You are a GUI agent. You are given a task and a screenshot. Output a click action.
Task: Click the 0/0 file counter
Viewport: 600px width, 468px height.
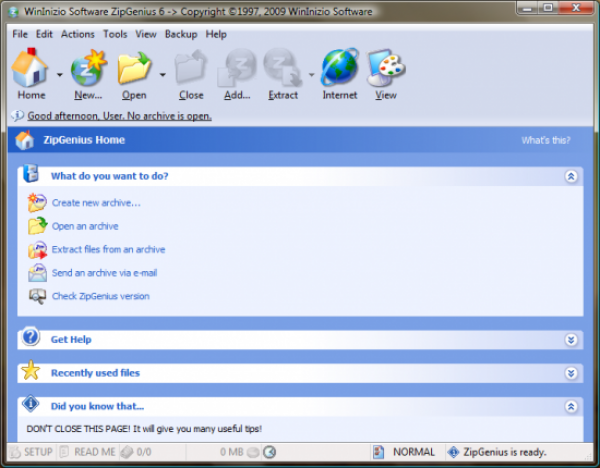(x=144, y=452)
